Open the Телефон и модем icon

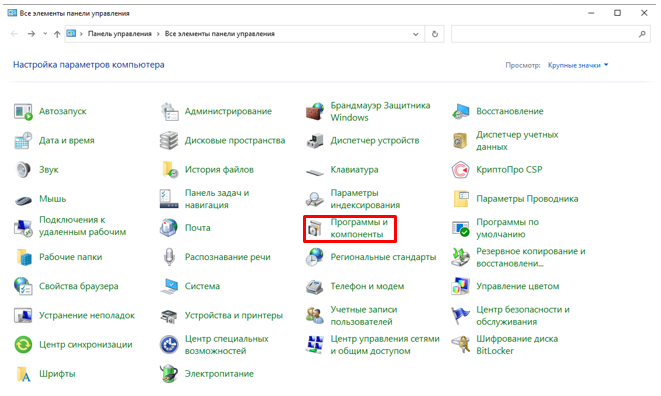point(315,286)
